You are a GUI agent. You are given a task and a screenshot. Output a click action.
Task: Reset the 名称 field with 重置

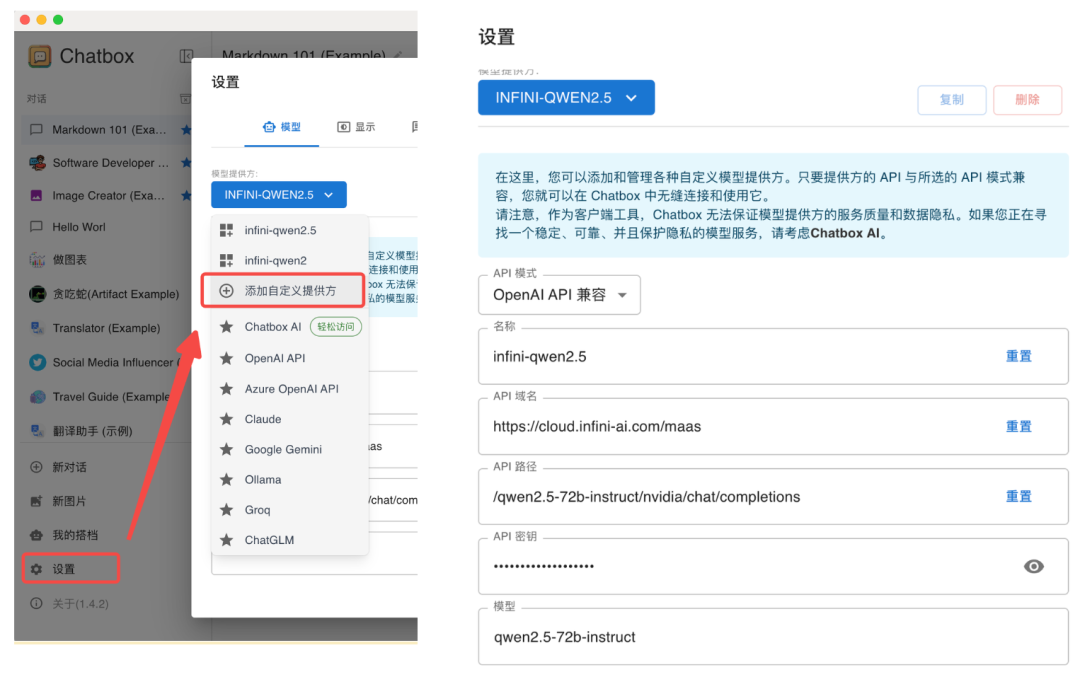coord(1019,356)
